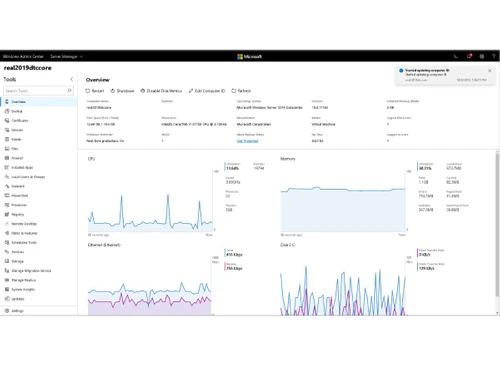Open Local Users & Groups
Viewport: 500px width, 375px height.
pos(39,177)
